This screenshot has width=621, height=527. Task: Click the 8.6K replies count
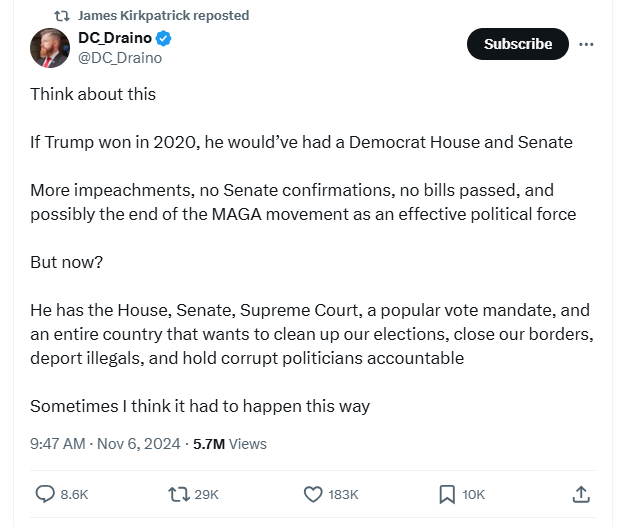[75, 494]
